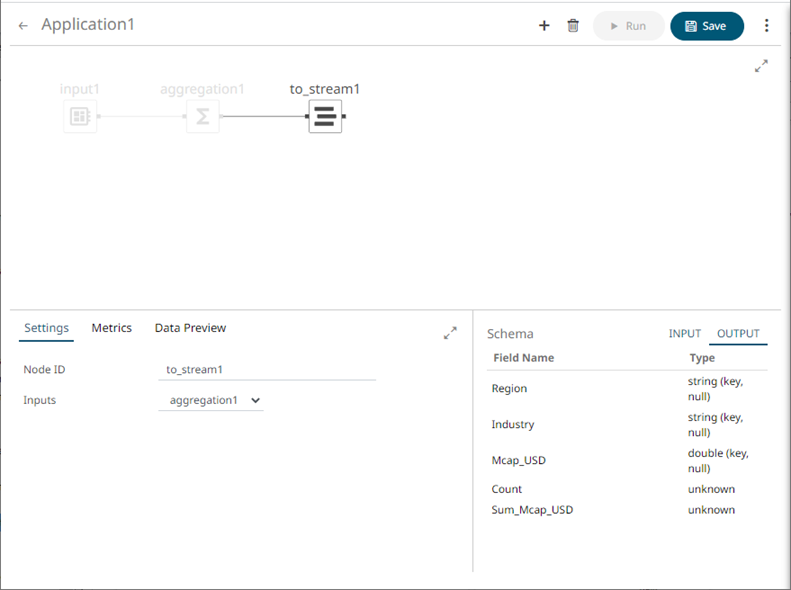
Task: Click the Node ID text field
Action: (266, 370)
